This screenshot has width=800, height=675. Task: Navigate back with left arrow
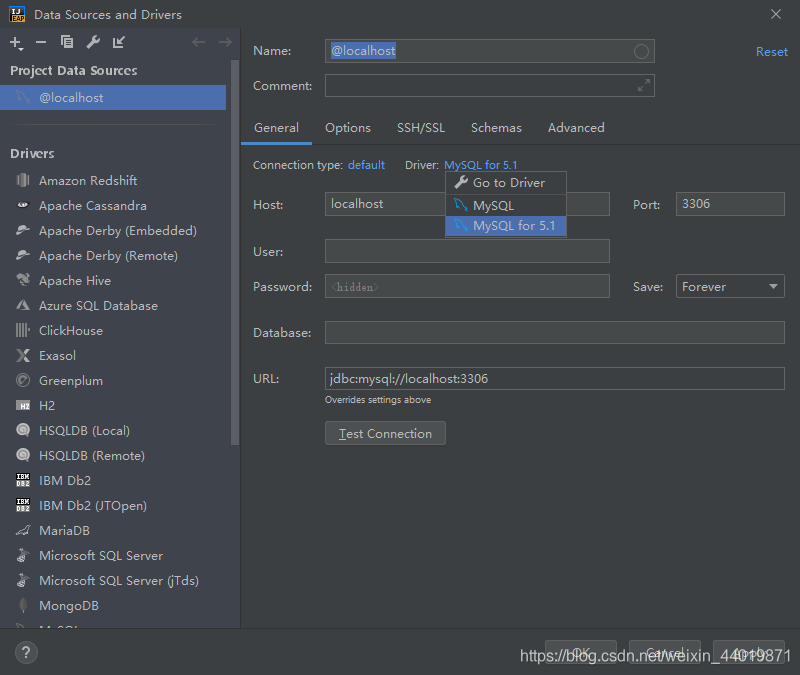[198, 42]
